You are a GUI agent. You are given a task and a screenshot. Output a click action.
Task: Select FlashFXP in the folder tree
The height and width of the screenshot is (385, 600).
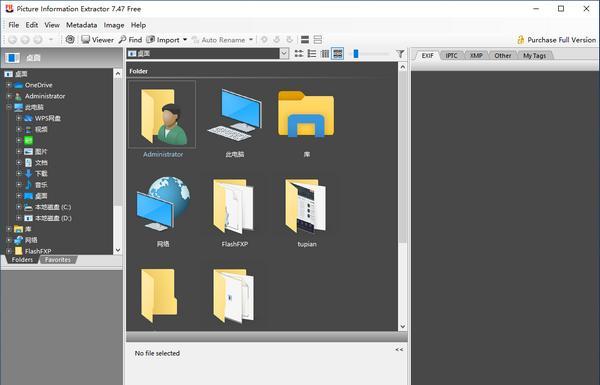(38, 251)
